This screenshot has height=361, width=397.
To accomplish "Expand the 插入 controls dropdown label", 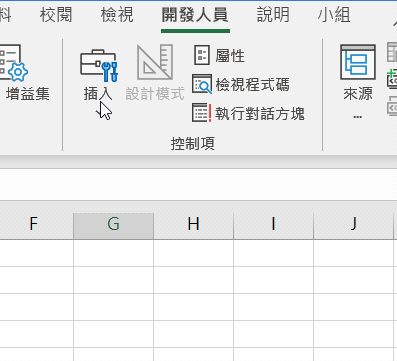I will [x=98, y=94].
